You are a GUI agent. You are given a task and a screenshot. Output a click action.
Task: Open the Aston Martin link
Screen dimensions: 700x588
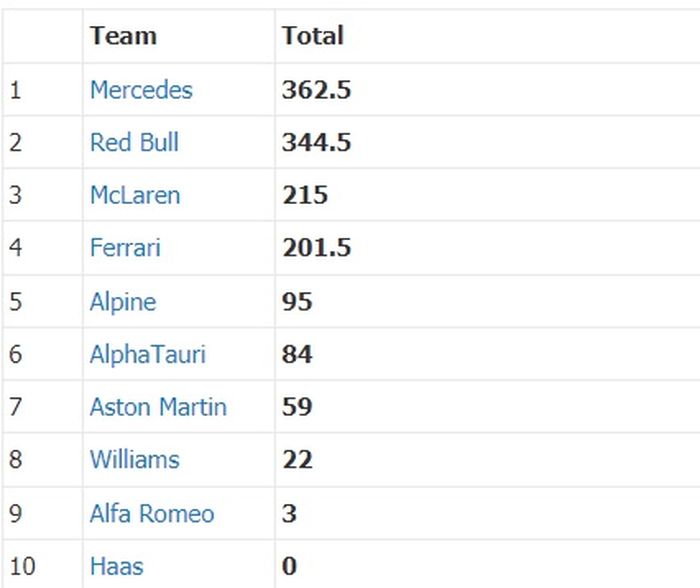click(x=158, y=407)
